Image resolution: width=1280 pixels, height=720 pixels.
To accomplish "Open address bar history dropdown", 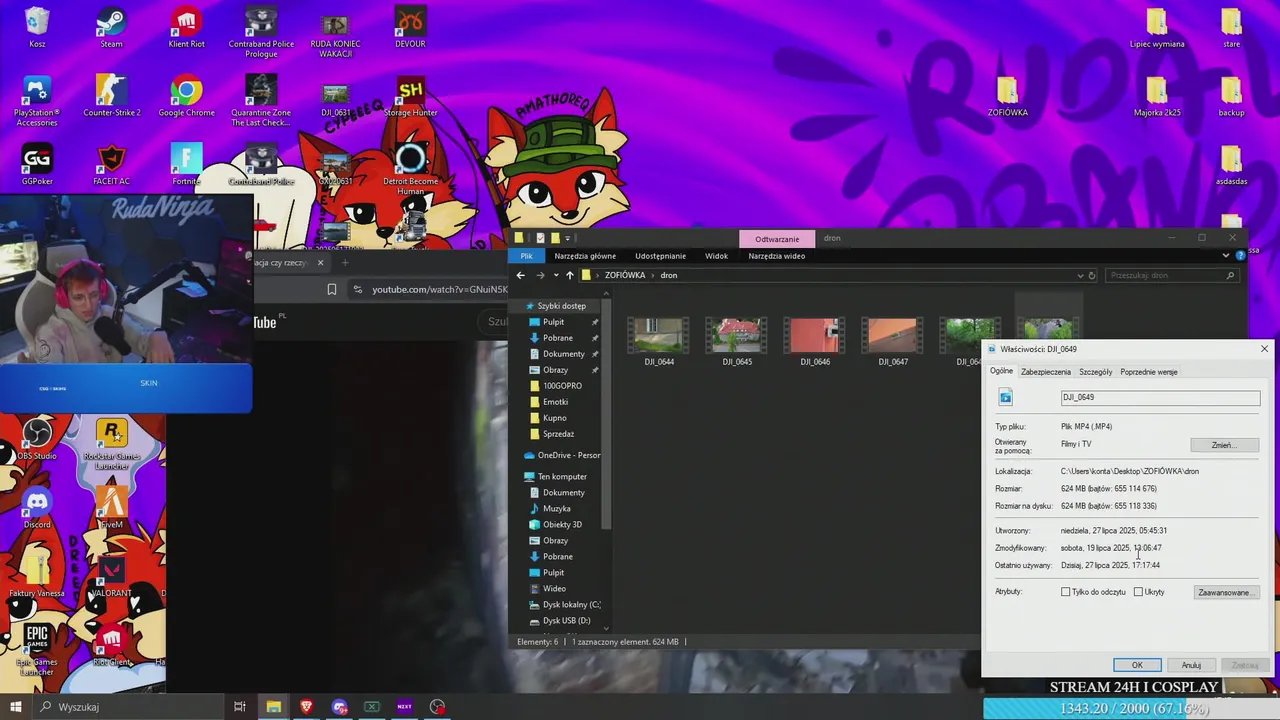I will [x=1080, y=275].
